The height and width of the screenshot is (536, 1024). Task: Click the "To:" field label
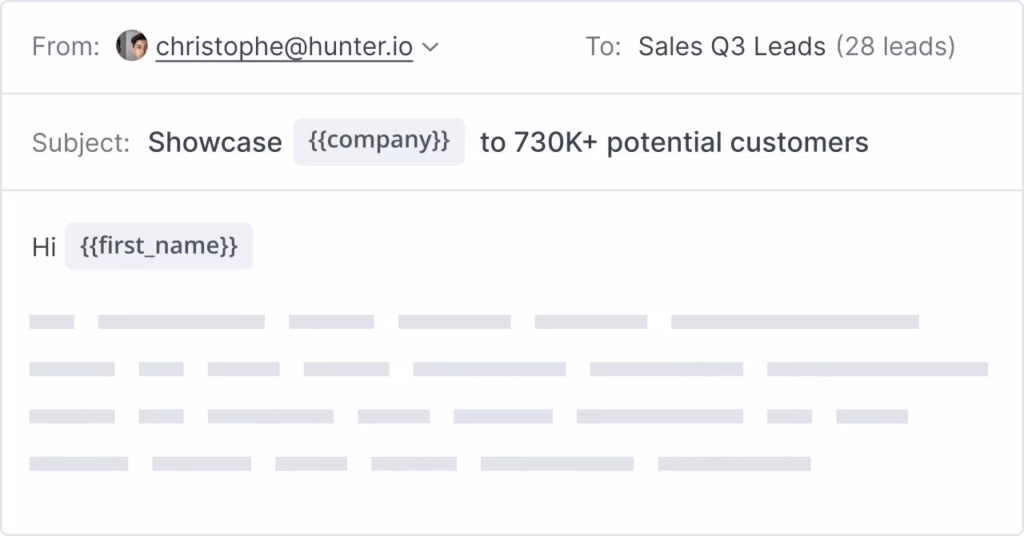tap(603, 46)
